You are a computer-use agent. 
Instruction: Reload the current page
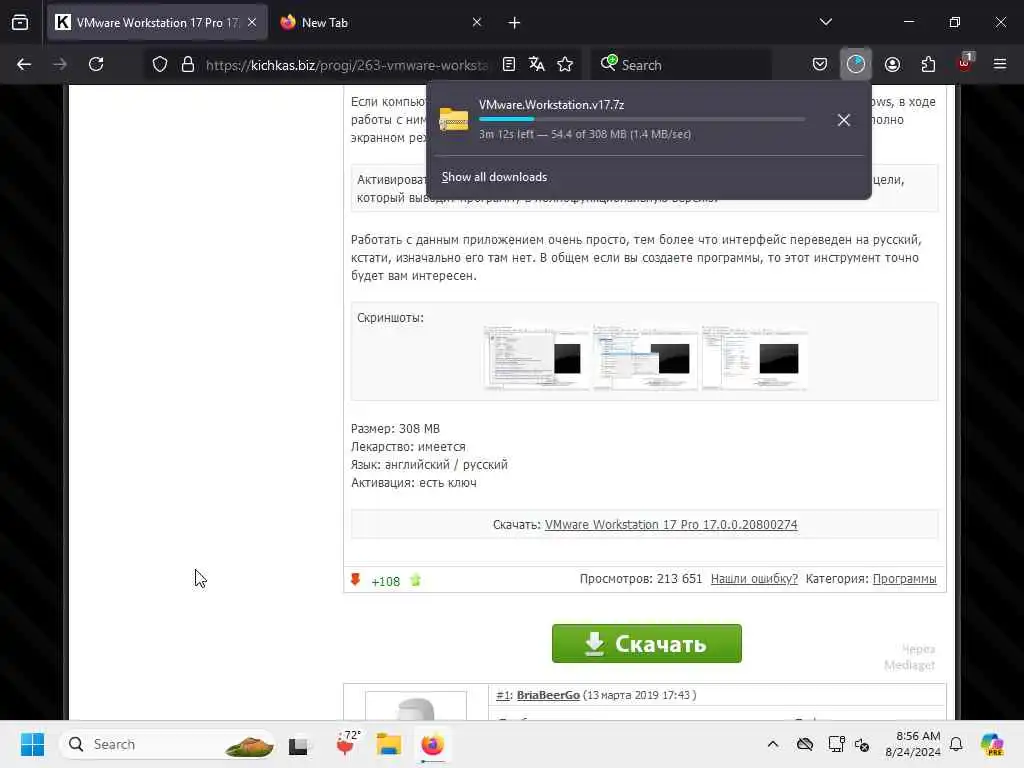tap(96, 64)
